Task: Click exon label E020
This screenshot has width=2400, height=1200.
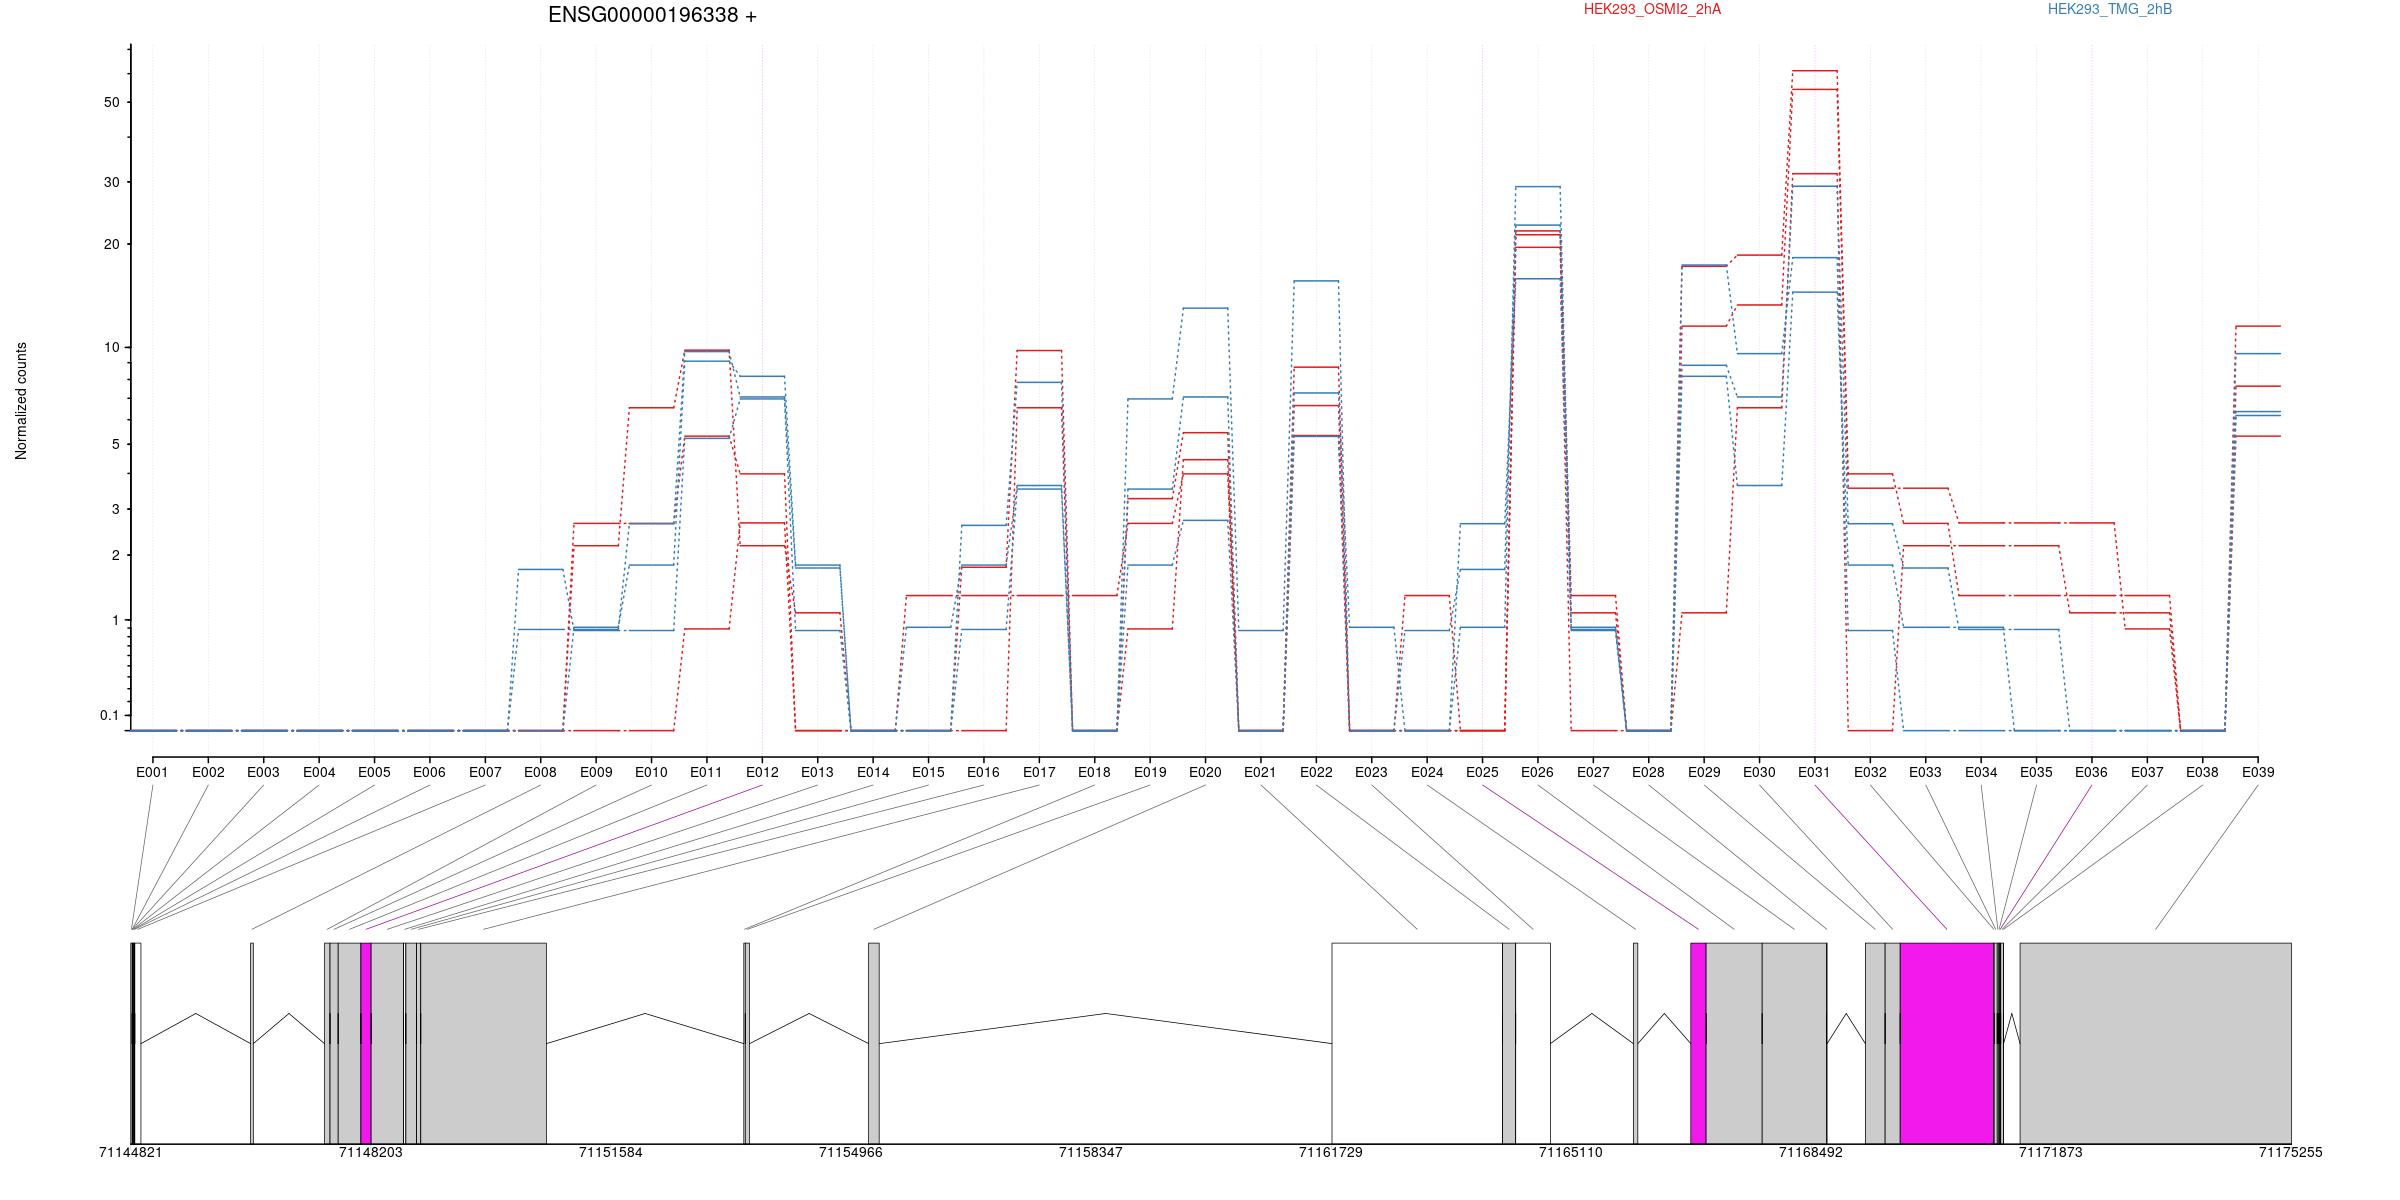Action: coord(1205,772)
